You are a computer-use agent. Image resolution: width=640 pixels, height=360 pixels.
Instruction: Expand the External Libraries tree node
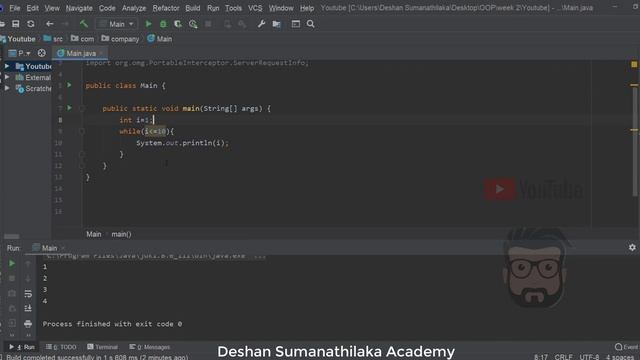click(x=7, y=77)
